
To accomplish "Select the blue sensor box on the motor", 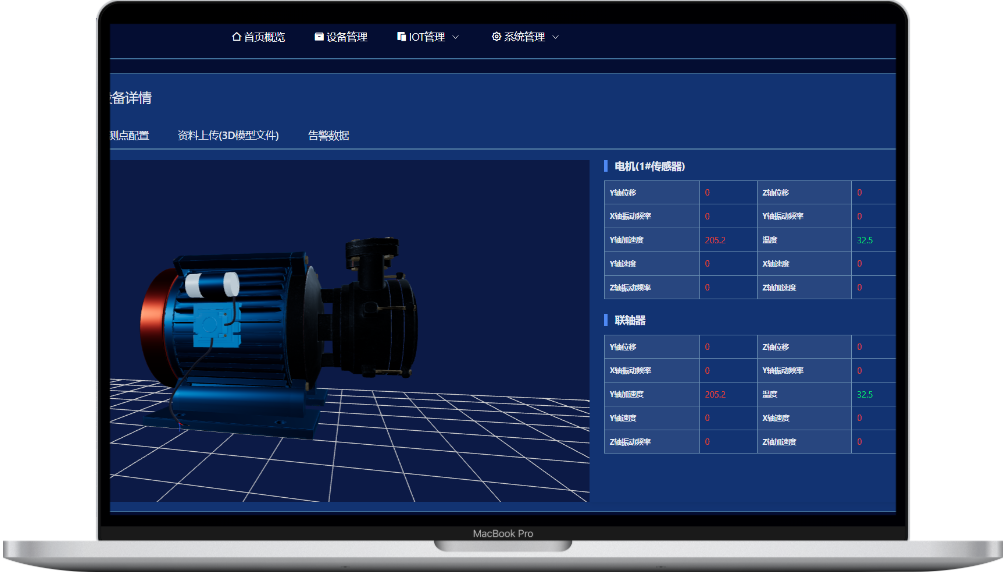I will pyautogui.click(x=214, y=320).
